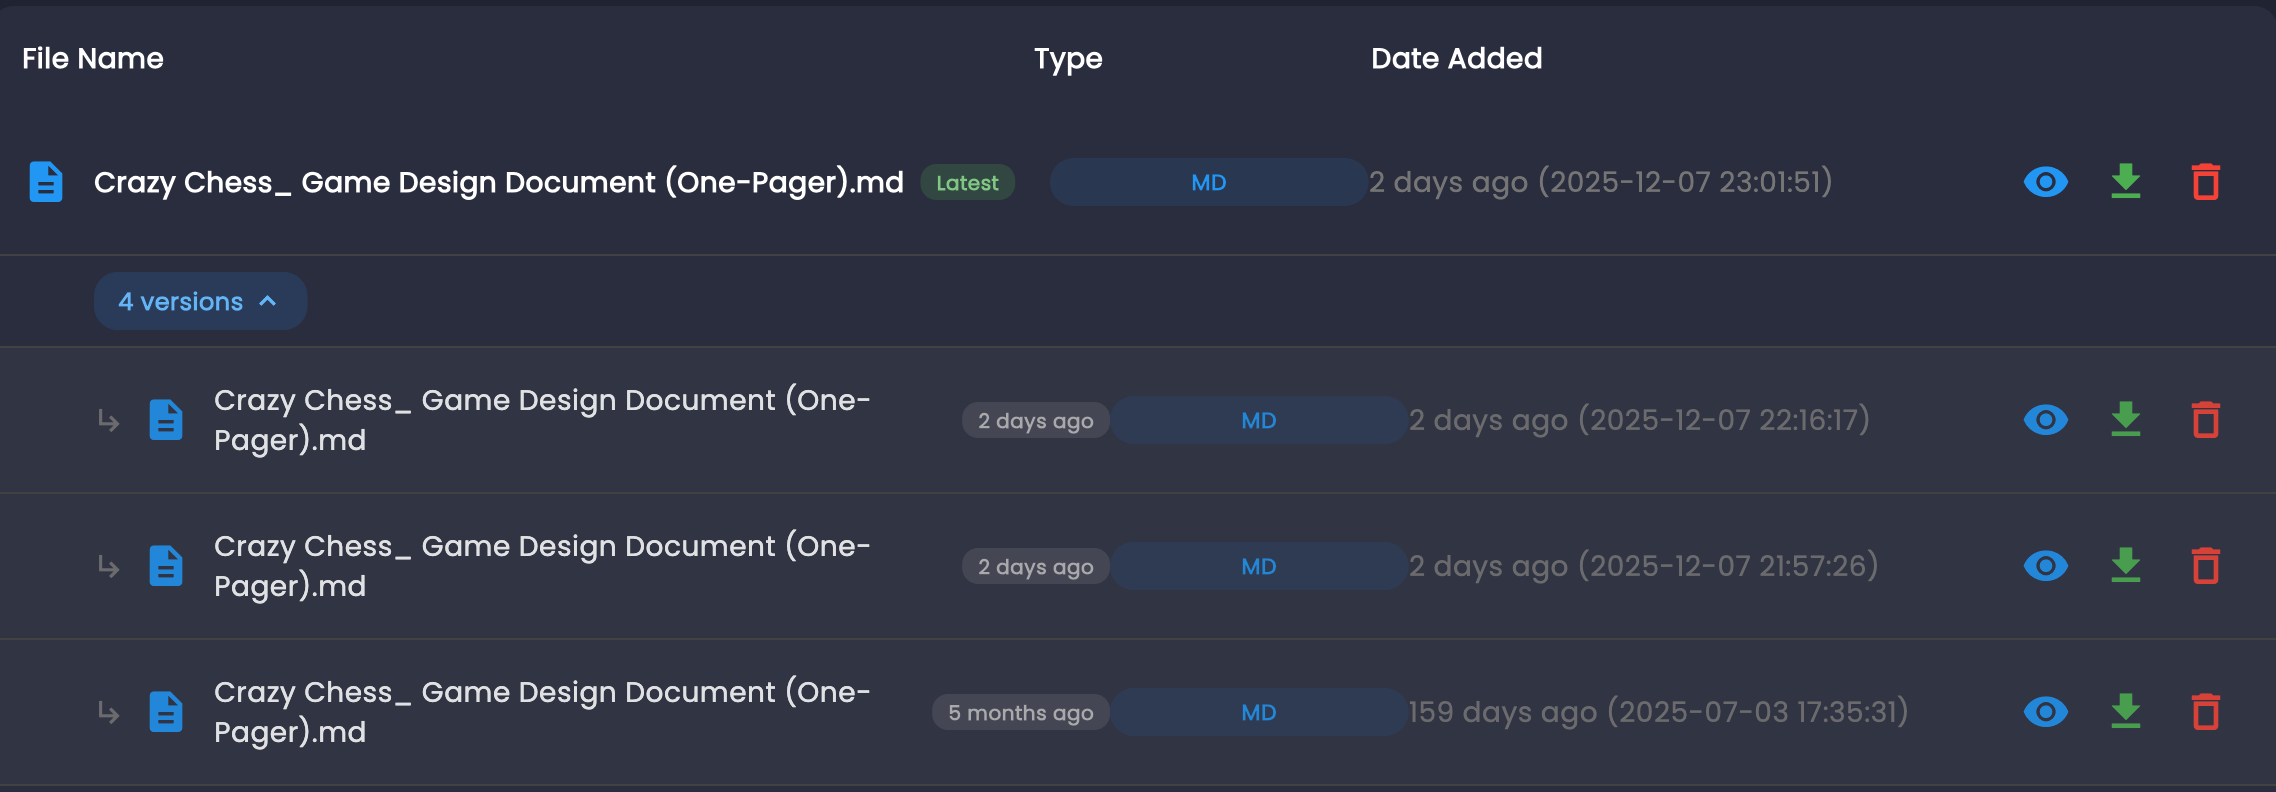View the version added at 22:16:17
The image size is (2276, 792).
2045,420
